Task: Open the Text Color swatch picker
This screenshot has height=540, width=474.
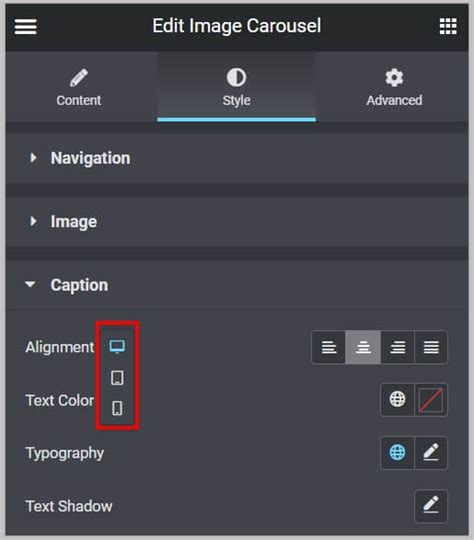Action: (431, 400)
